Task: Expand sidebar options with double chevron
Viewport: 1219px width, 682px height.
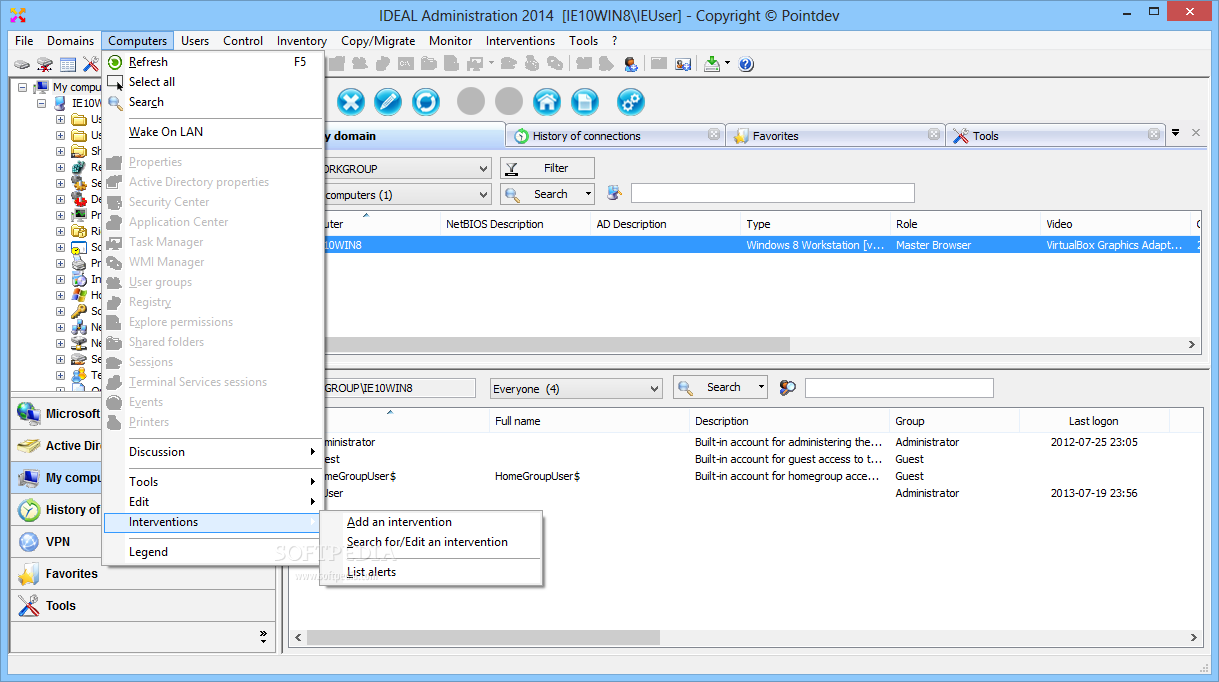Action: tap(263, 635)
